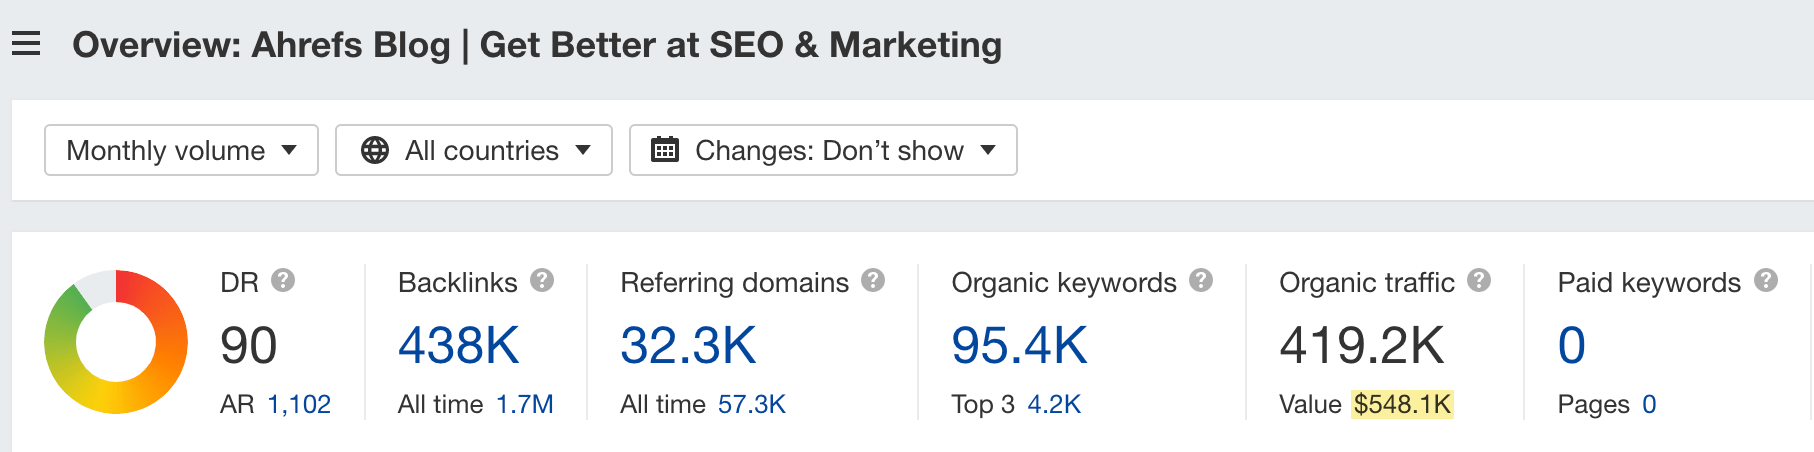Screen dimensions: 1814x452
Task: Click the help icon beside Paid keywords
Action: [1766, 280]
